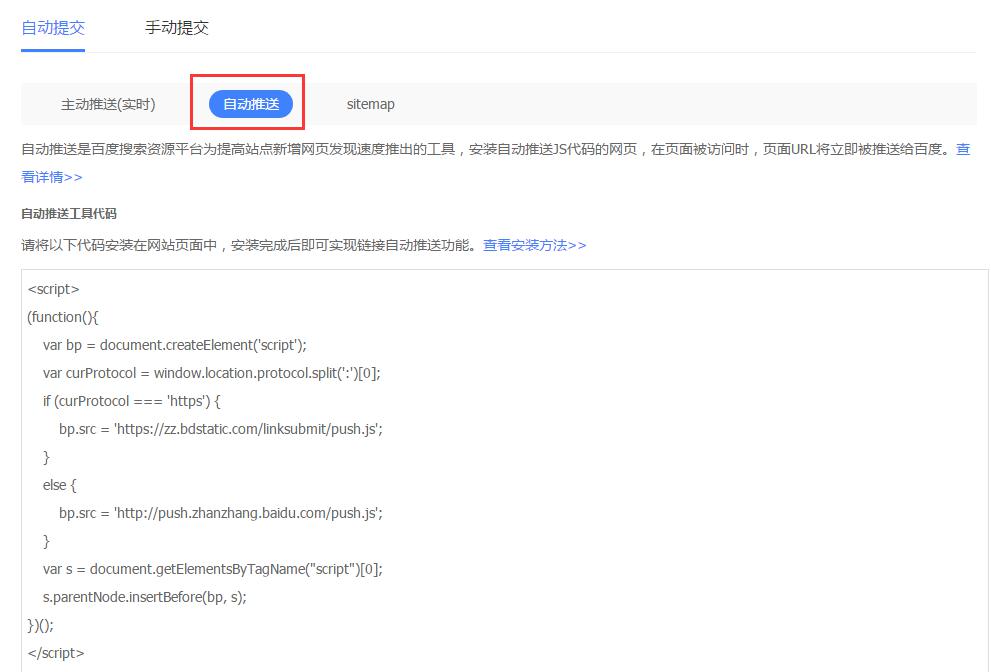Click the 自动推送工具代码 heading
The image size is (991, 672).
[x=69, y=214]
